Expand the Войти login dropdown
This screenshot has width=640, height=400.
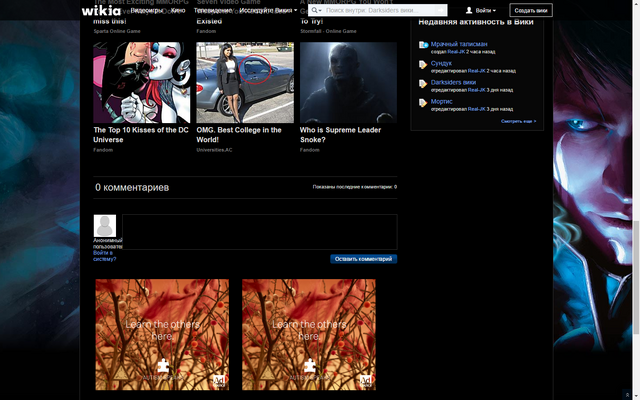click(x=485, y=10)
